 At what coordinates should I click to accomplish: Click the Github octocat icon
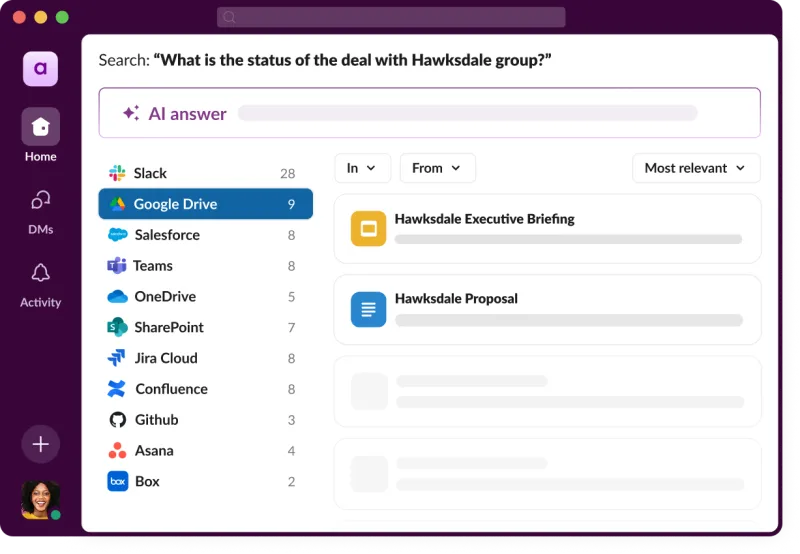tap(117, 420)
